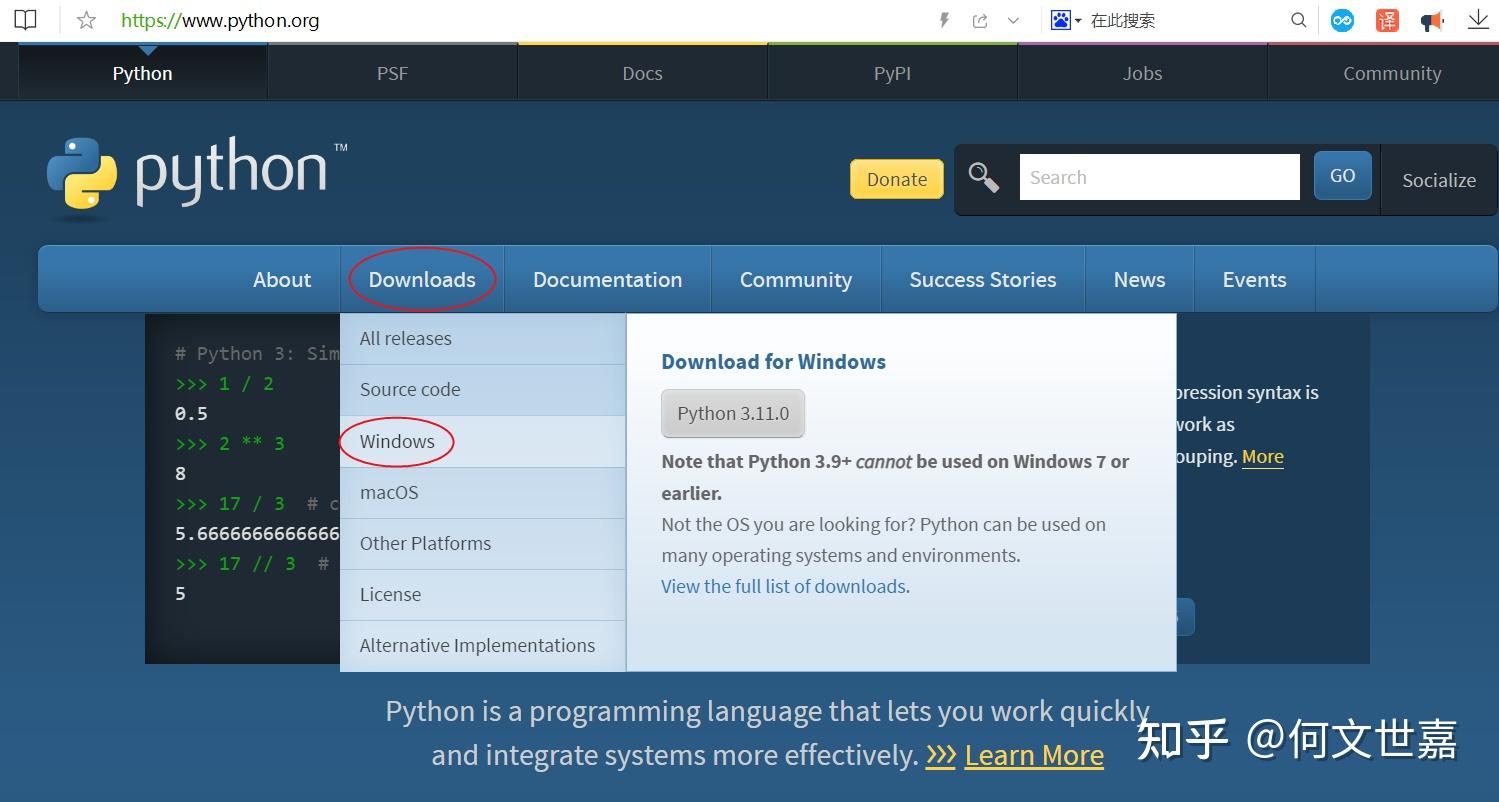Open the Share page icon
This screenshot has height=802, width=1499.
[x=980, y=19]
